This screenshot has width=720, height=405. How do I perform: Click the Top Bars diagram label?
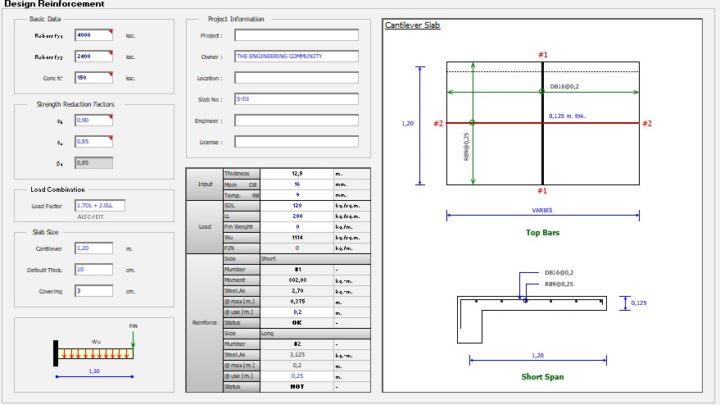coord(542,232)
